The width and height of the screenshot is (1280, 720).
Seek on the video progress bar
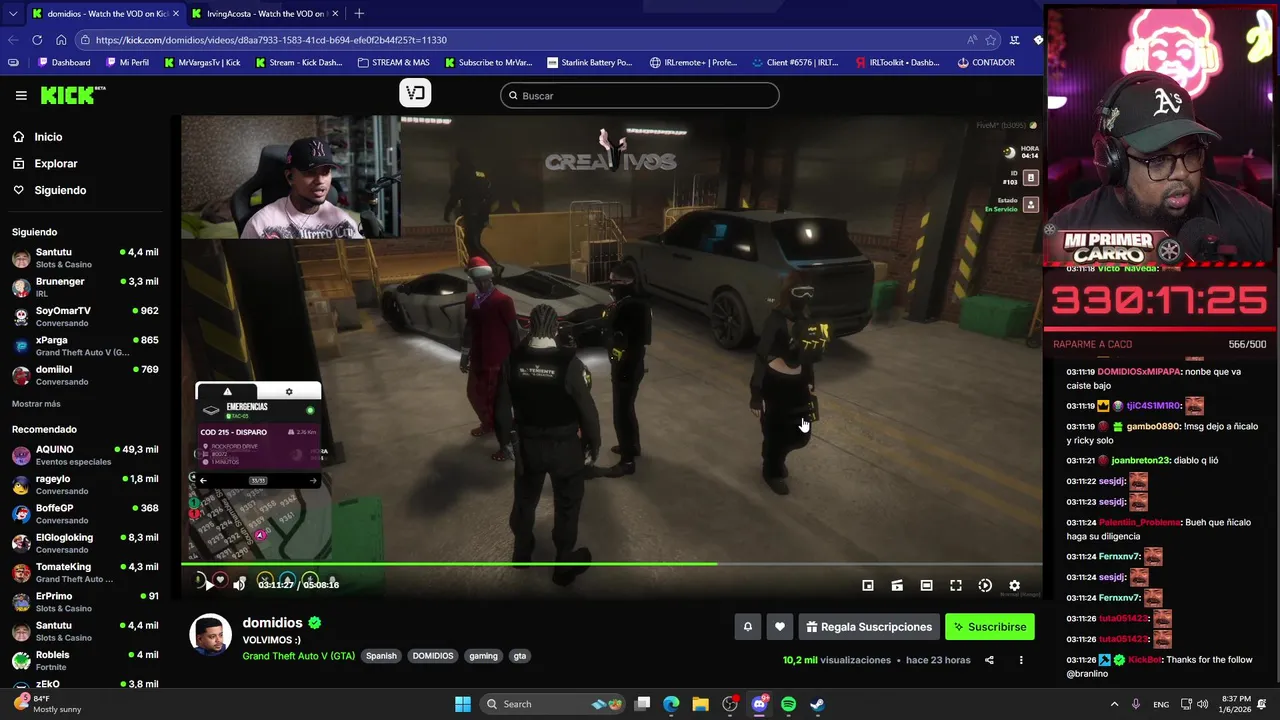(611, 565)
